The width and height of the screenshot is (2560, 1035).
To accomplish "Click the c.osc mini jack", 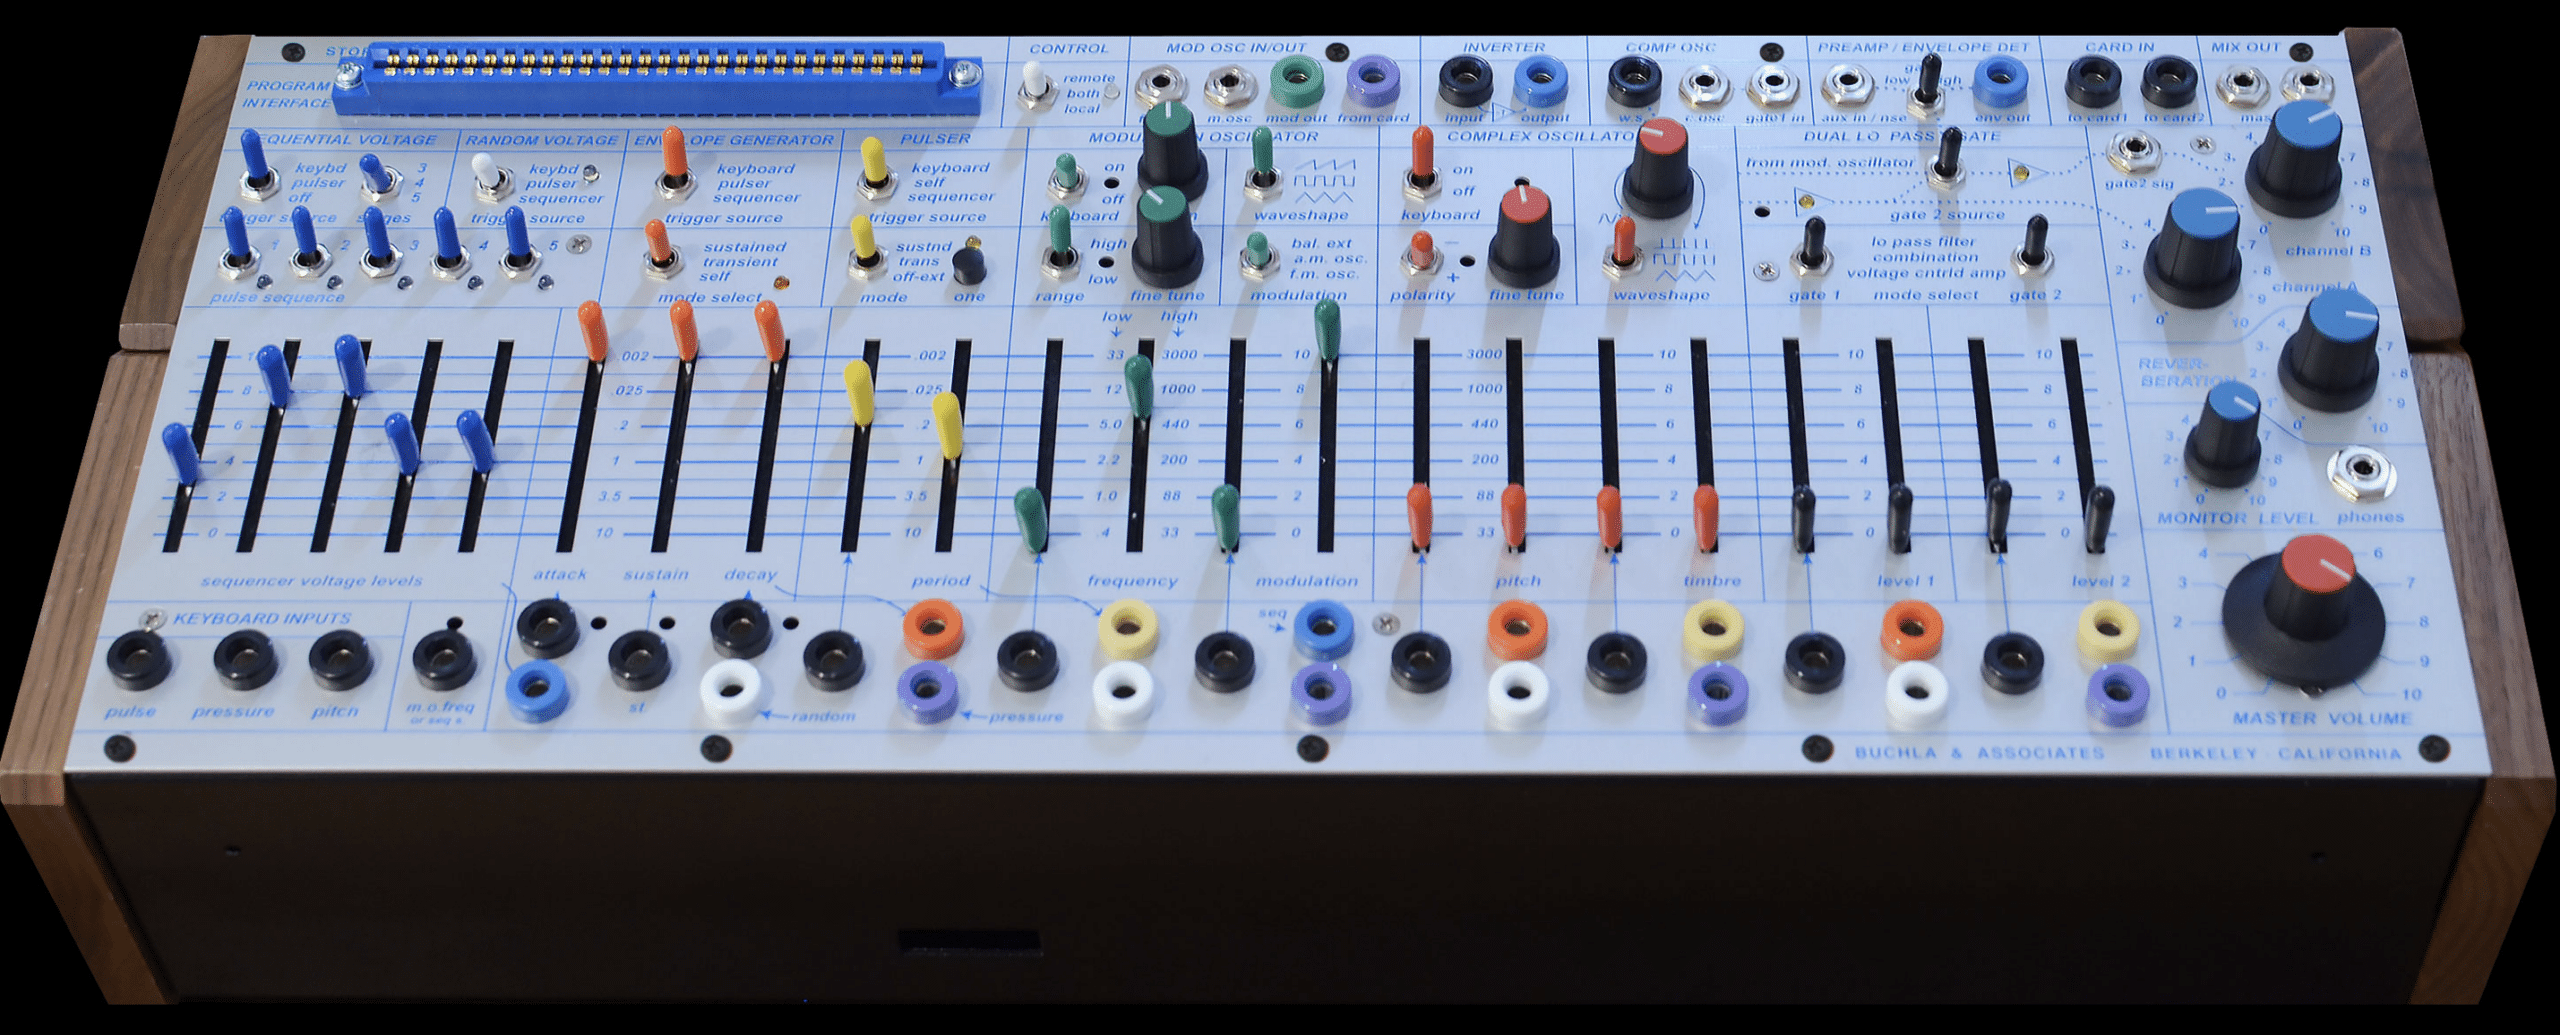I will (1704, 88).
